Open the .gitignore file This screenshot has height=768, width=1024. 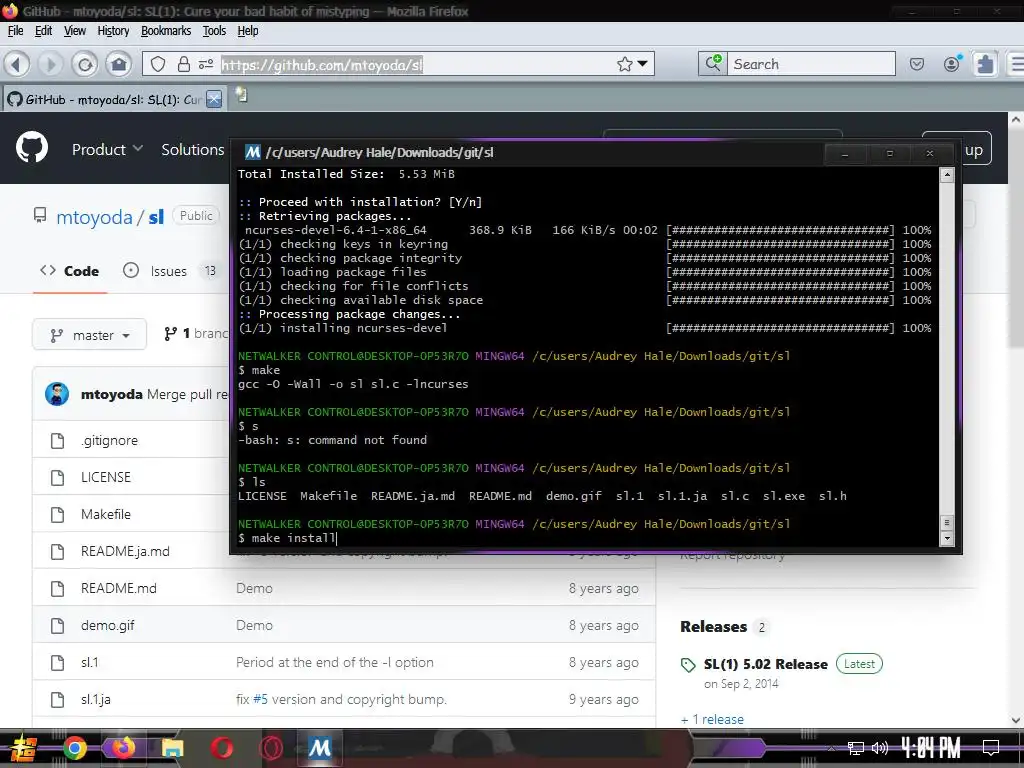[x=109, y=441]
